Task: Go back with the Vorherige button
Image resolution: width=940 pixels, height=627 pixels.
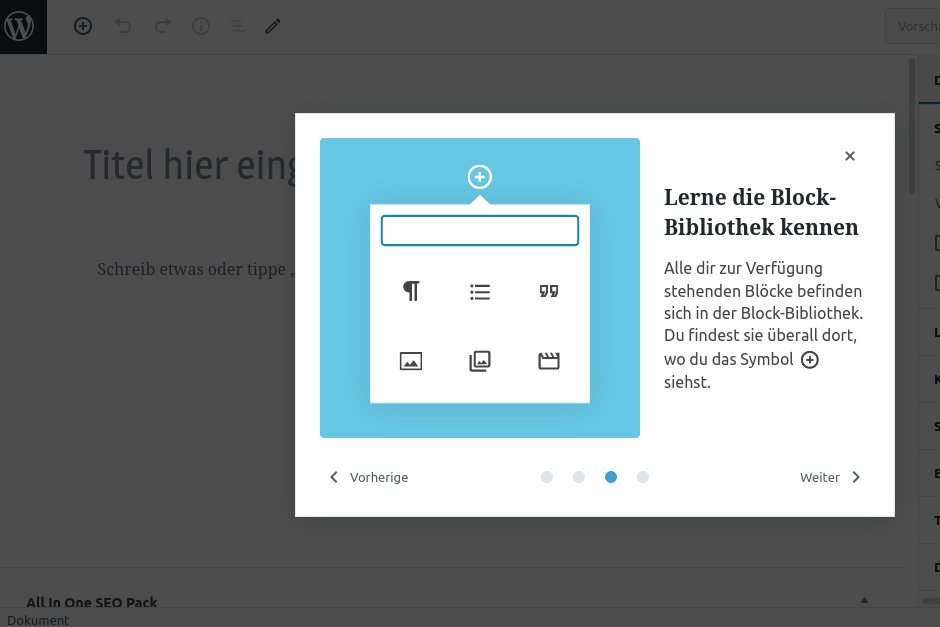Action: click(369, 477)
